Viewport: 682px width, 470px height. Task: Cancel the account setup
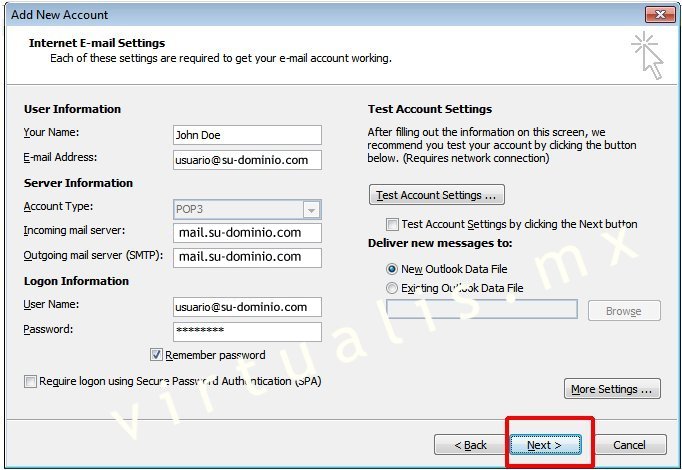coord(629,445)
